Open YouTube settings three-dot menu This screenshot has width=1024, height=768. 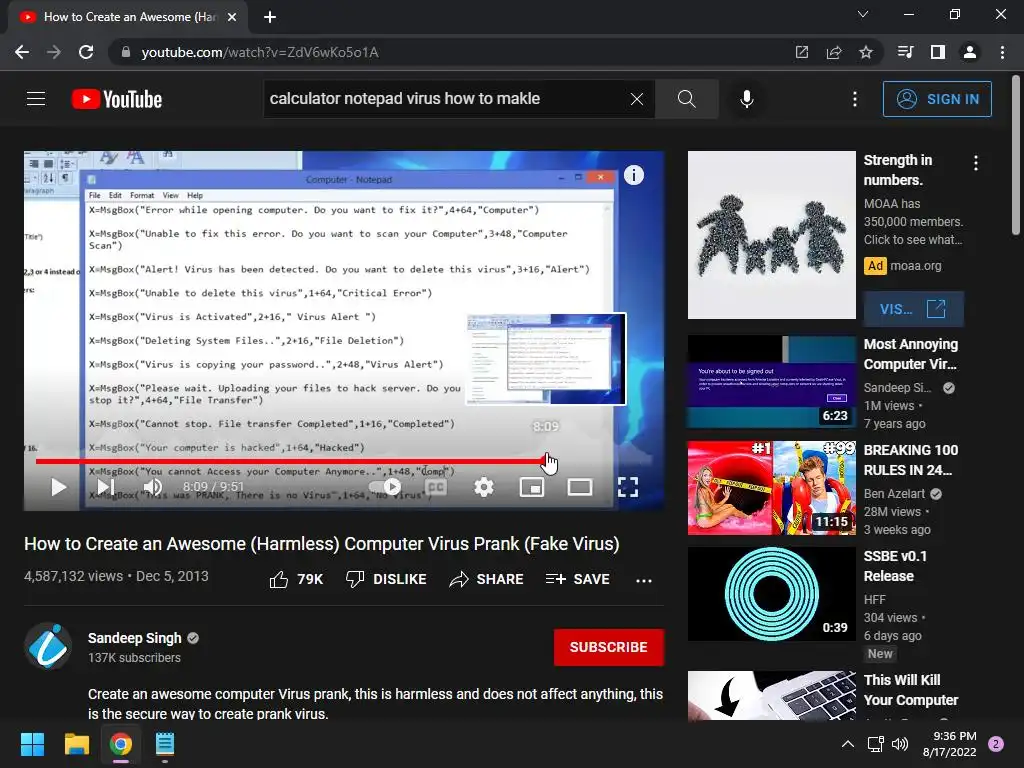point(855,99)
